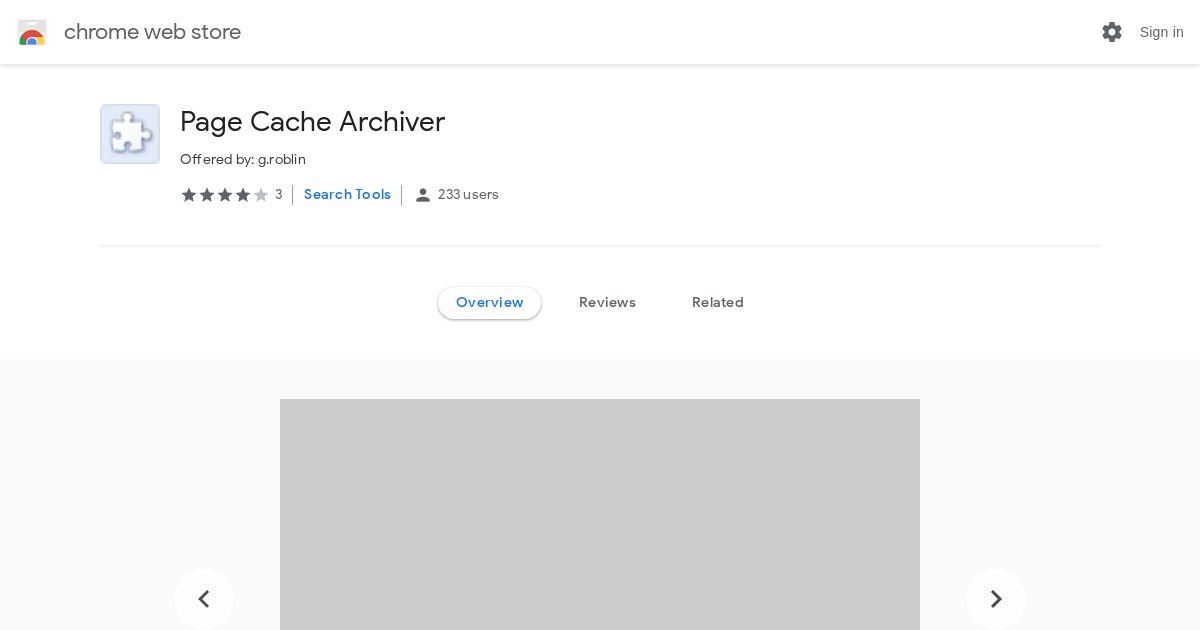The image size is (1200, 630).
Task: Click the rating count number 3
Action: point(279,195)
